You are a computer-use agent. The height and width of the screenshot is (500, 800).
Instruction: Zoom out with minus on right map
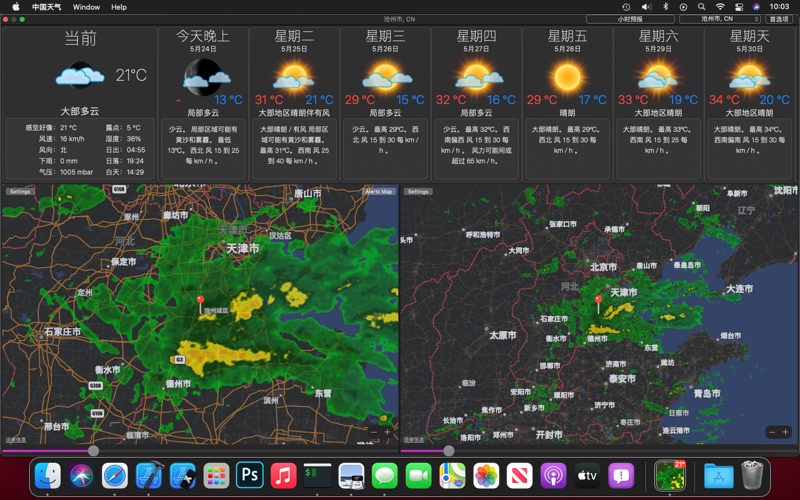[x=772, y=432]
